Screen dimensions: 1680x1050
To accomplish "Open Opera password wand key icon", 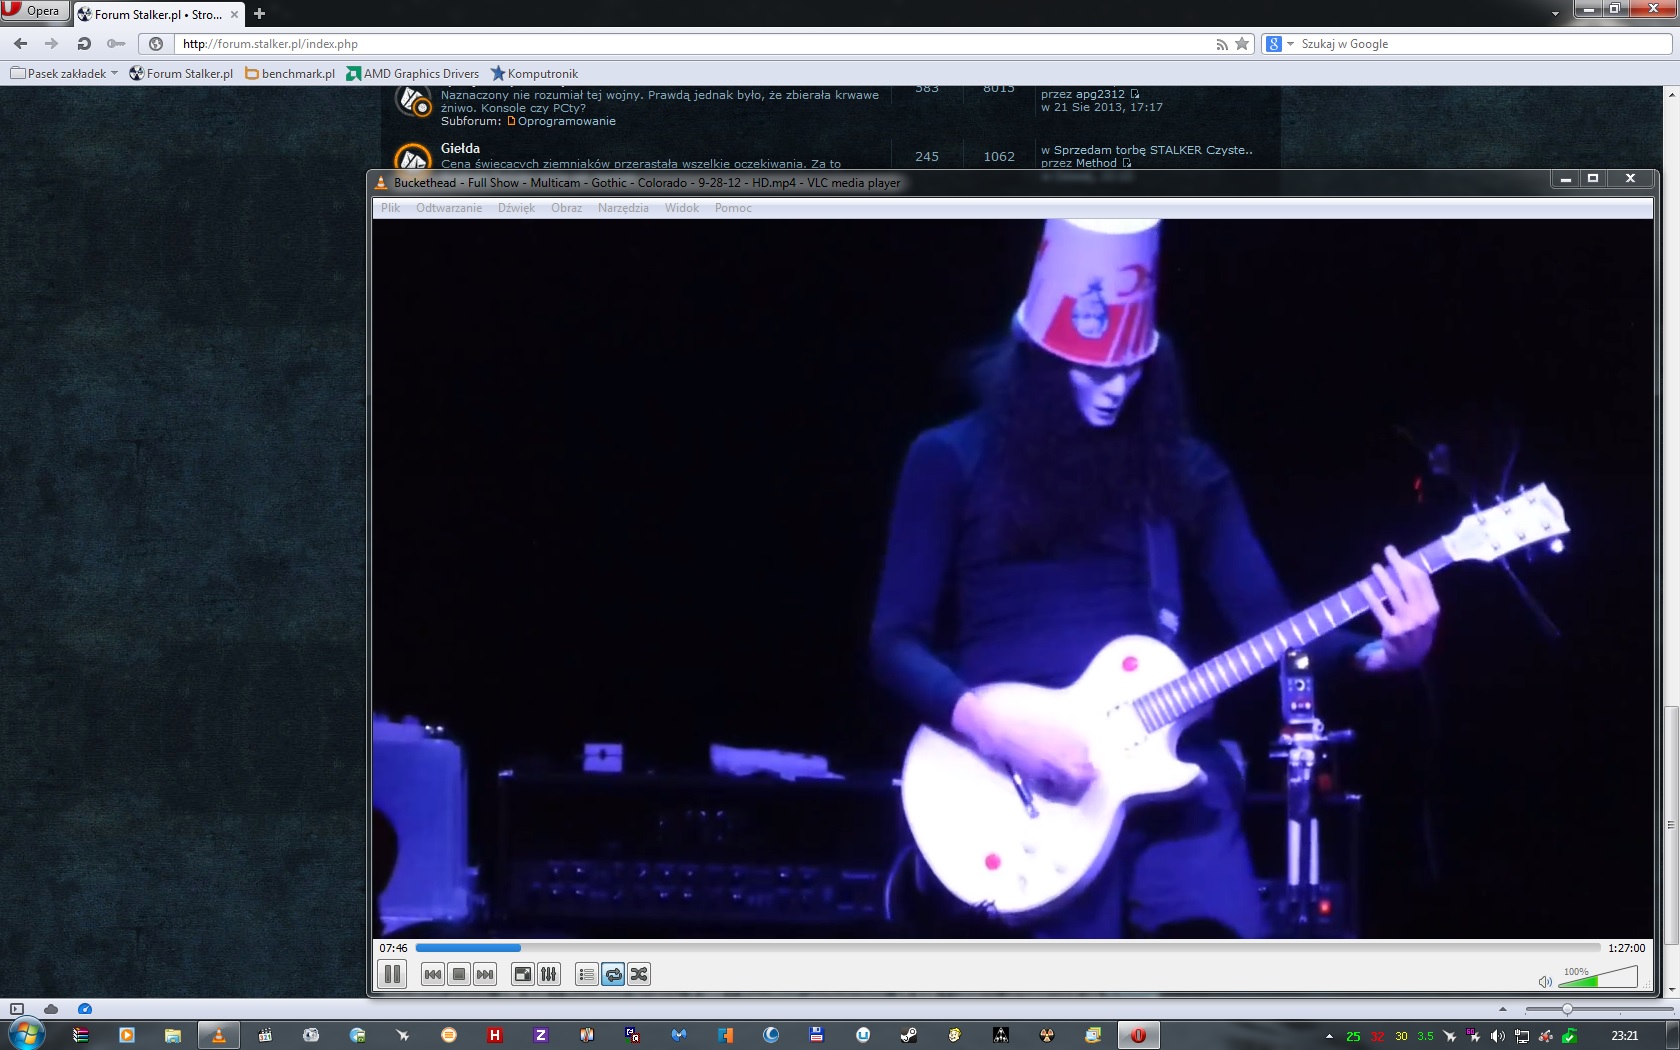I will click(116, 44).
